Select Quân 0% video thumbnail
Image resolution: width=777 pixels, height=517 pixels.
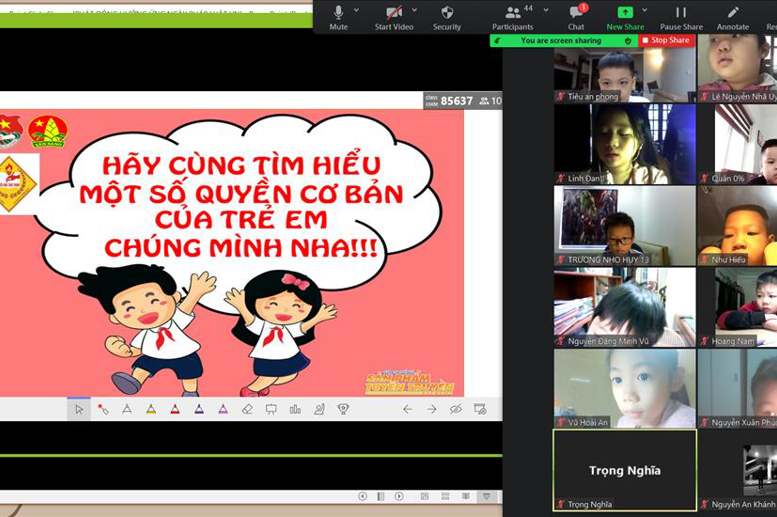737,144
